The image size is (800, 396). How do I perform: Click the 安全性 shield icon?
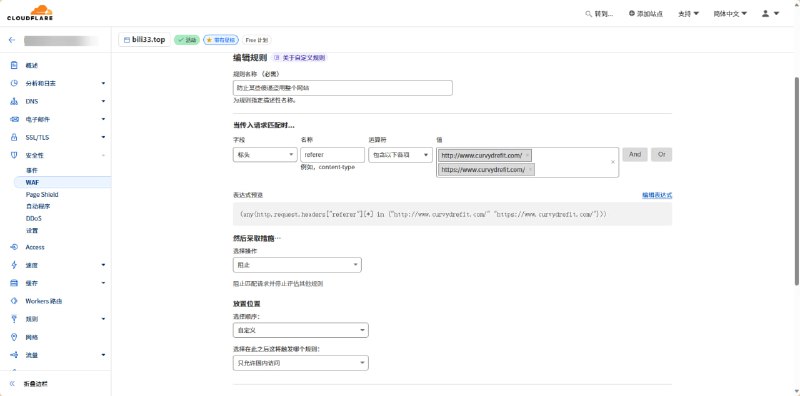(x=14, y=155)
